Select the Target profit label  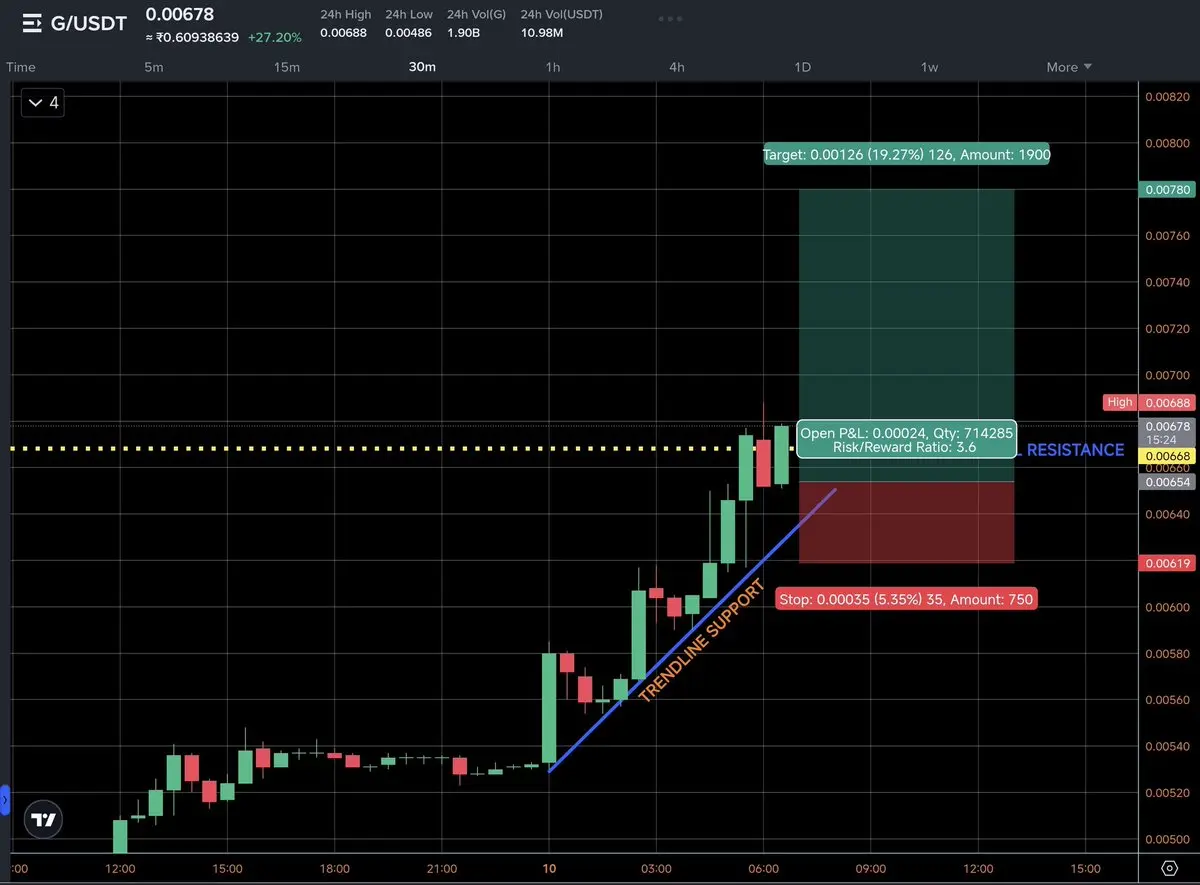pyautogui.click(x=906, y=154)
